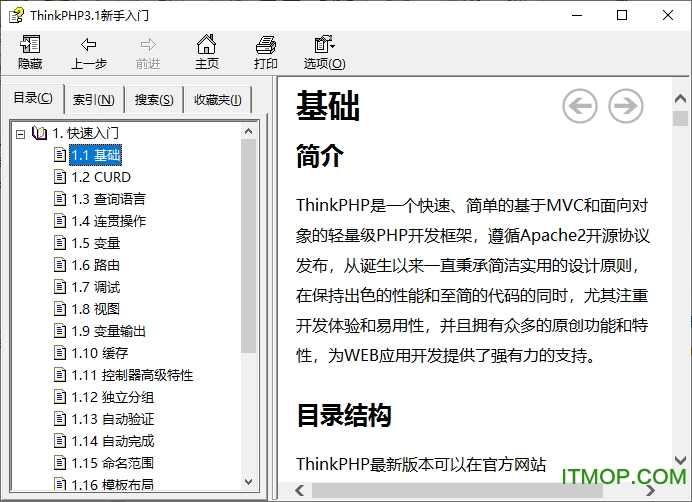The width and height of the screenshot is (692, 502).
Task: Open the 1.6 路由 topic
Action: [96, 265]
